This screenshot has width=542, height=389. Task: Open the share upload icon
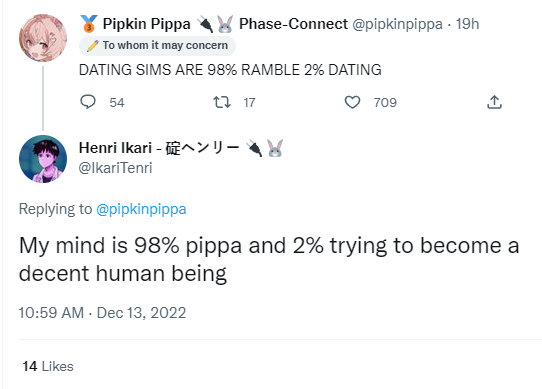pyautogui.click(x=494, y=102)
